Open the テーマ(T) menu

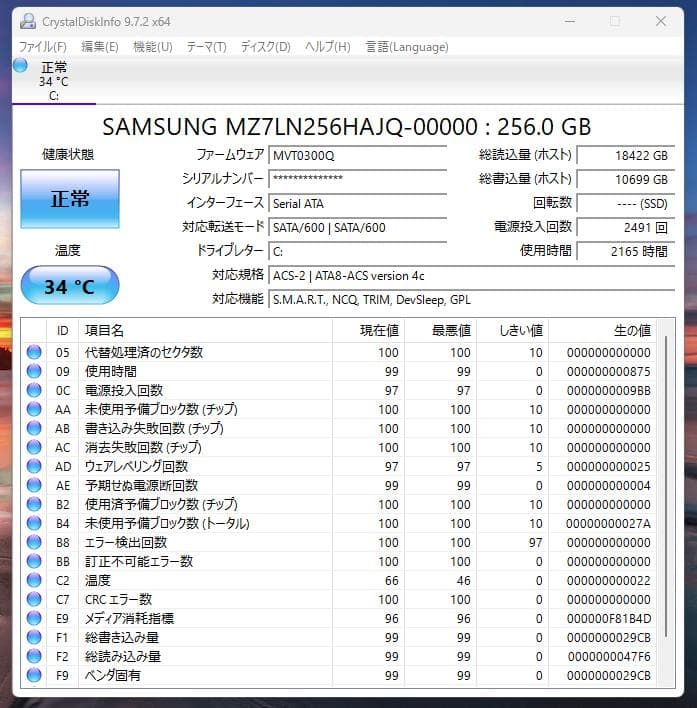pyautogui.click(x=206, y=47)
